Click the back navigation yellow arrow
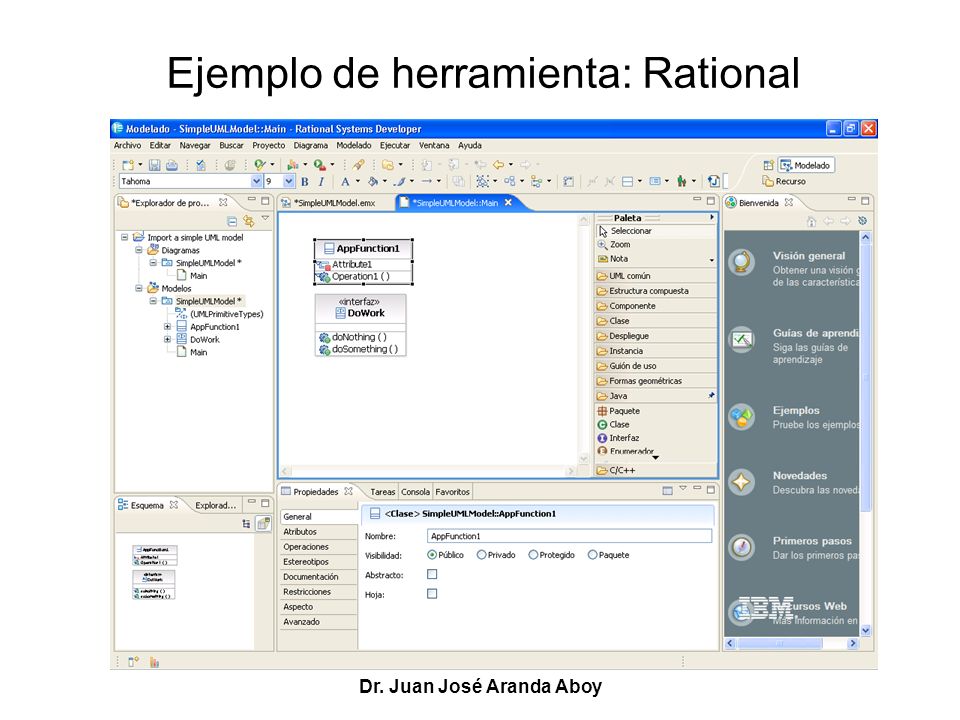 click(498, 165)
